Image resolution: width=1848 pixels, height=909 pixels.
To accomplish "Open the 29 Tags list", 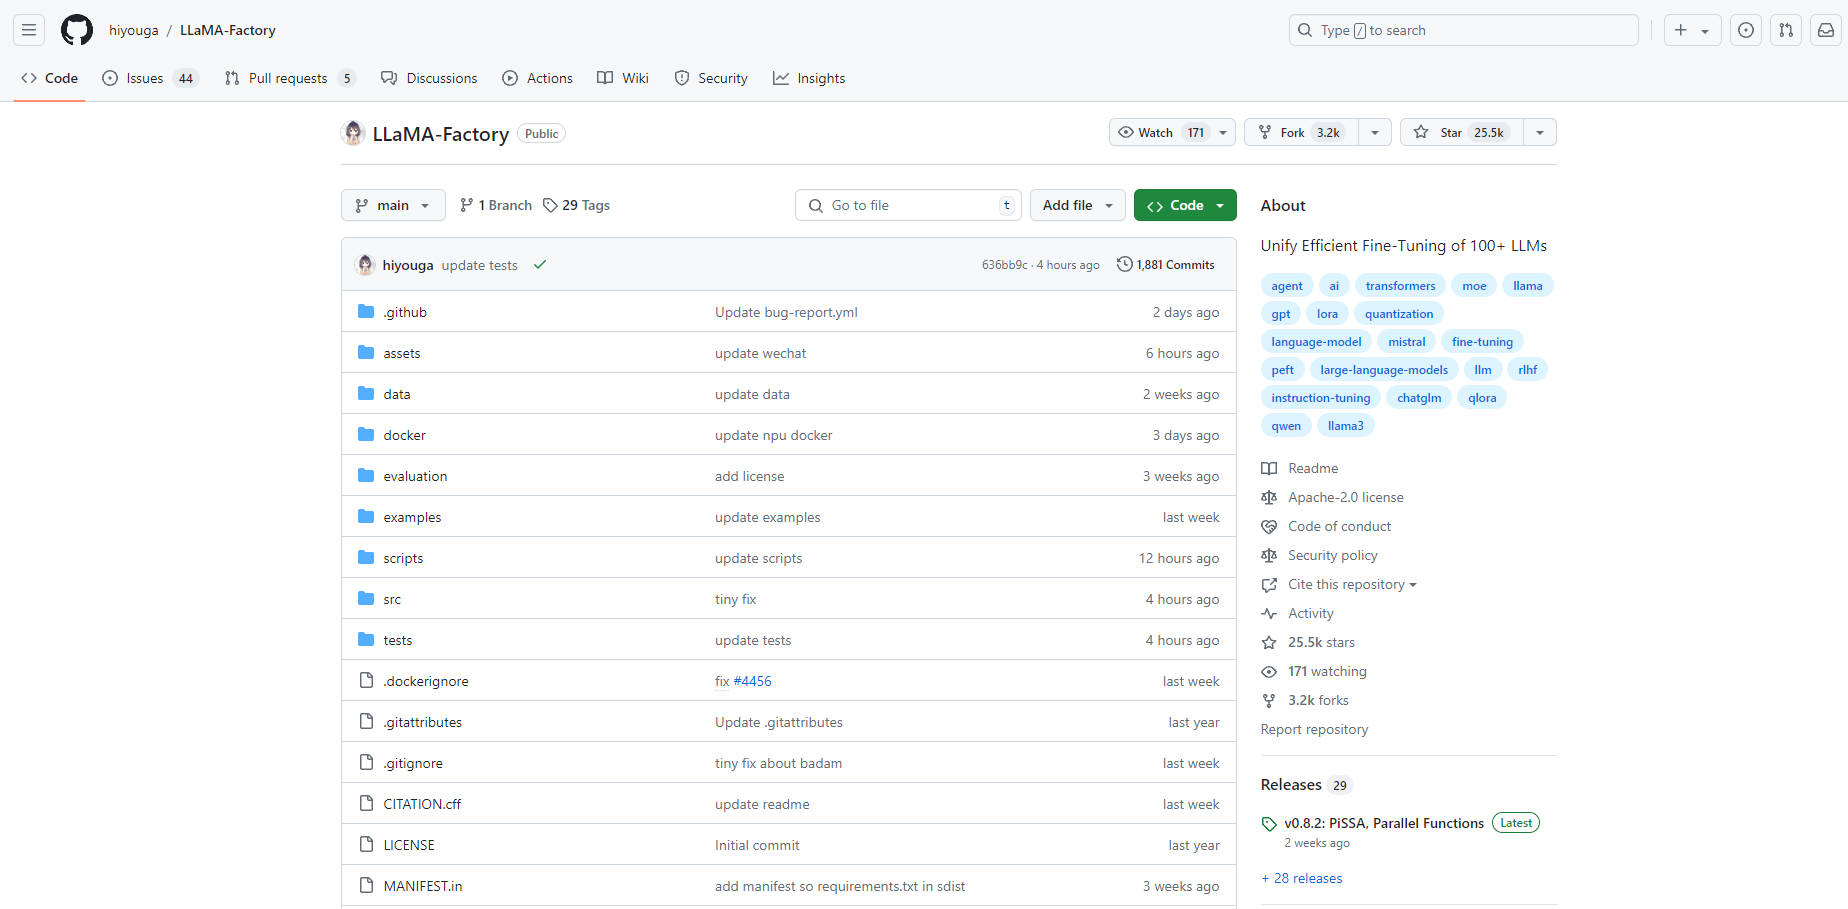I will tap(577, 205).
